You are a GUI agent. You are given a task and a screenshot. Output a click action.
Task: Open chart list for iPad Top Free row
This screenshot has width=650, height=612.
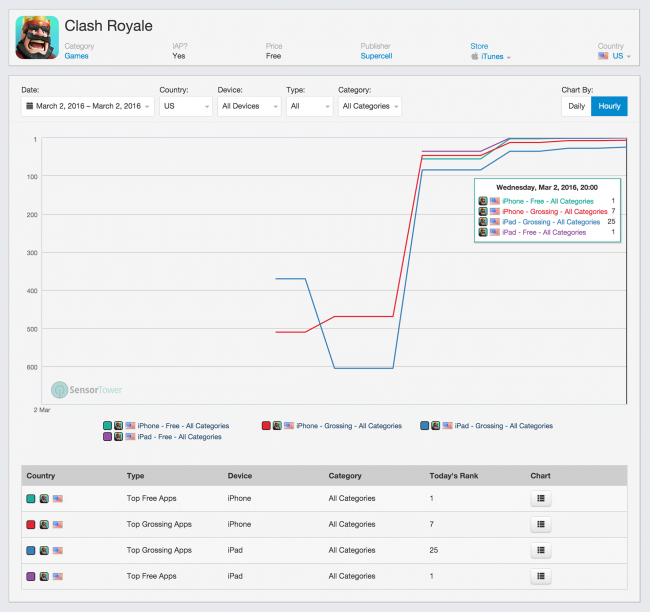pos(541,576)
